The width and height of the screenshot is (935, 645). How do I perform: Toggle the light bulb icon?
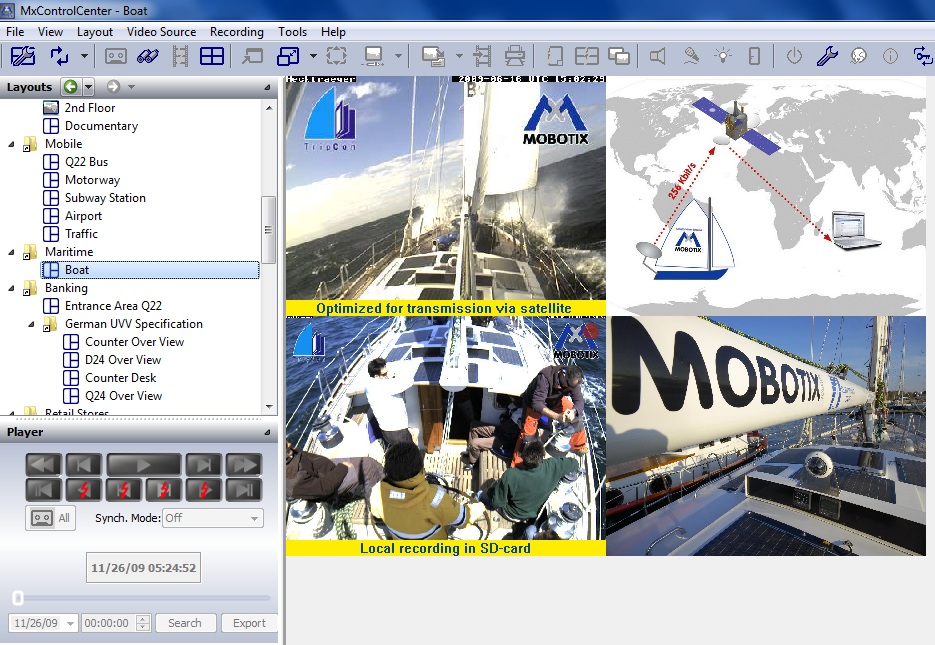tap(723, 56)
